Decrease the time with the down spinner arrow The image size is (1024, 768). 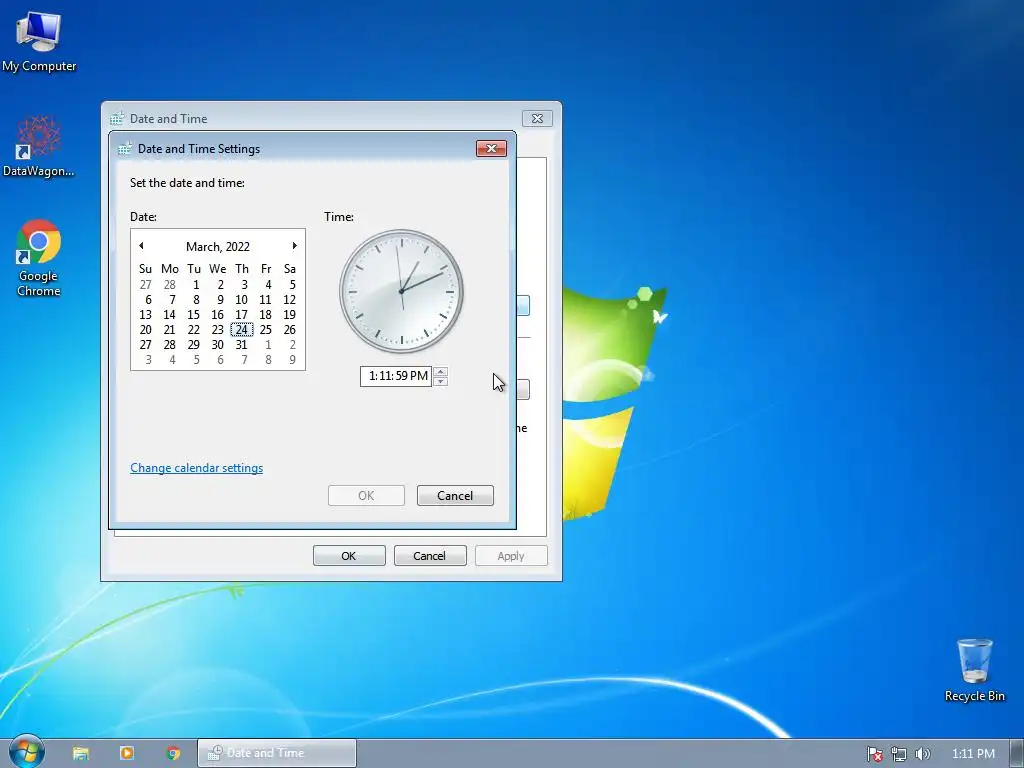coord(441,381)
